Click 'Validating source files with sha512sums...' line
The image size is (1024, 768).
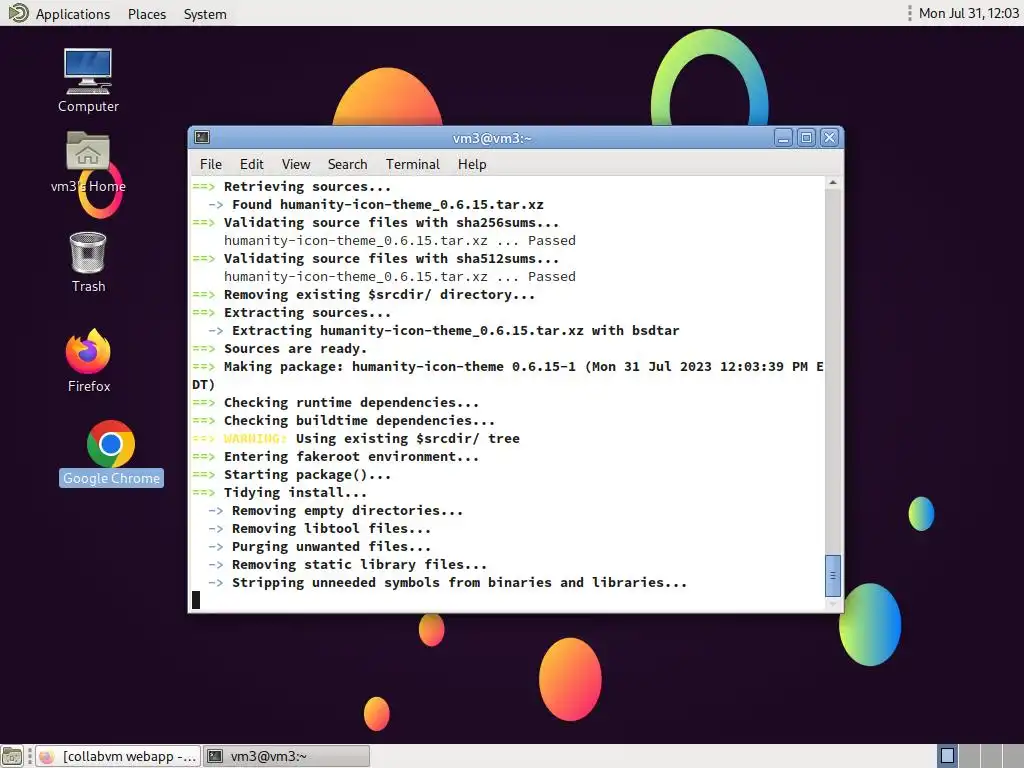(x=376, y=259)
